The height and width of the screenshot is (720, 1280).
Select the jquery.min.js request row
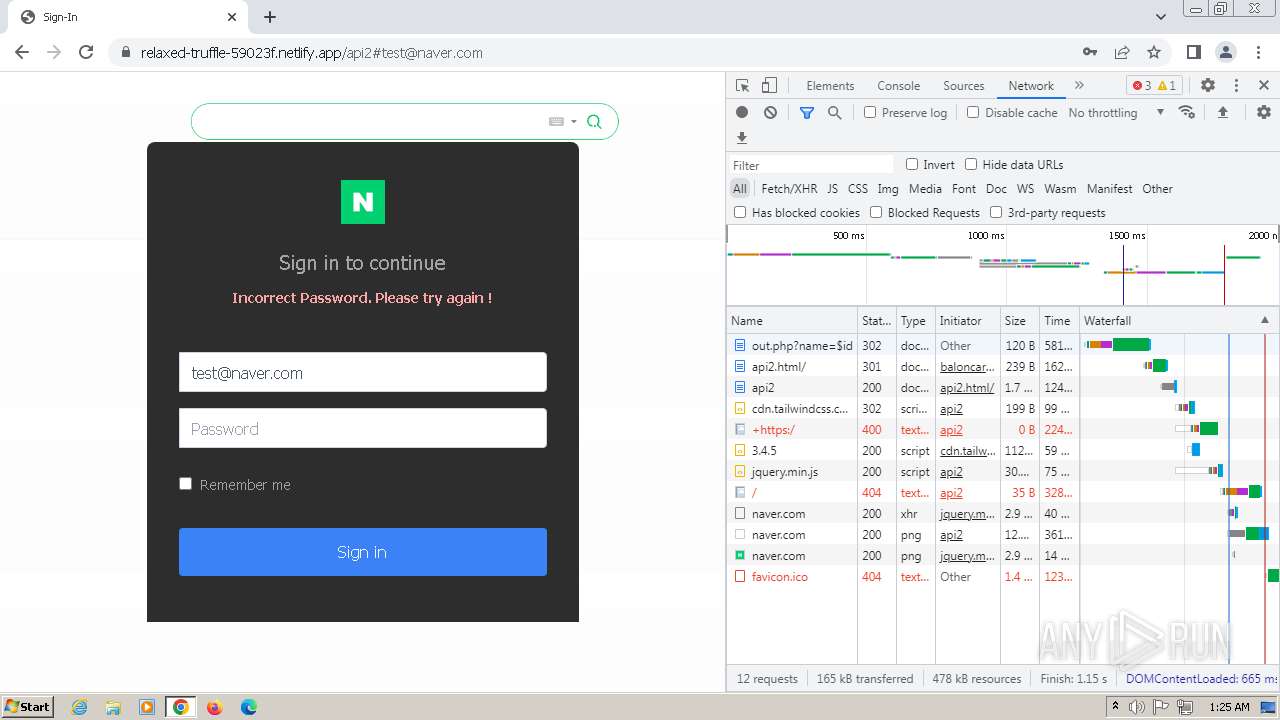click(x=1003, y=472)
